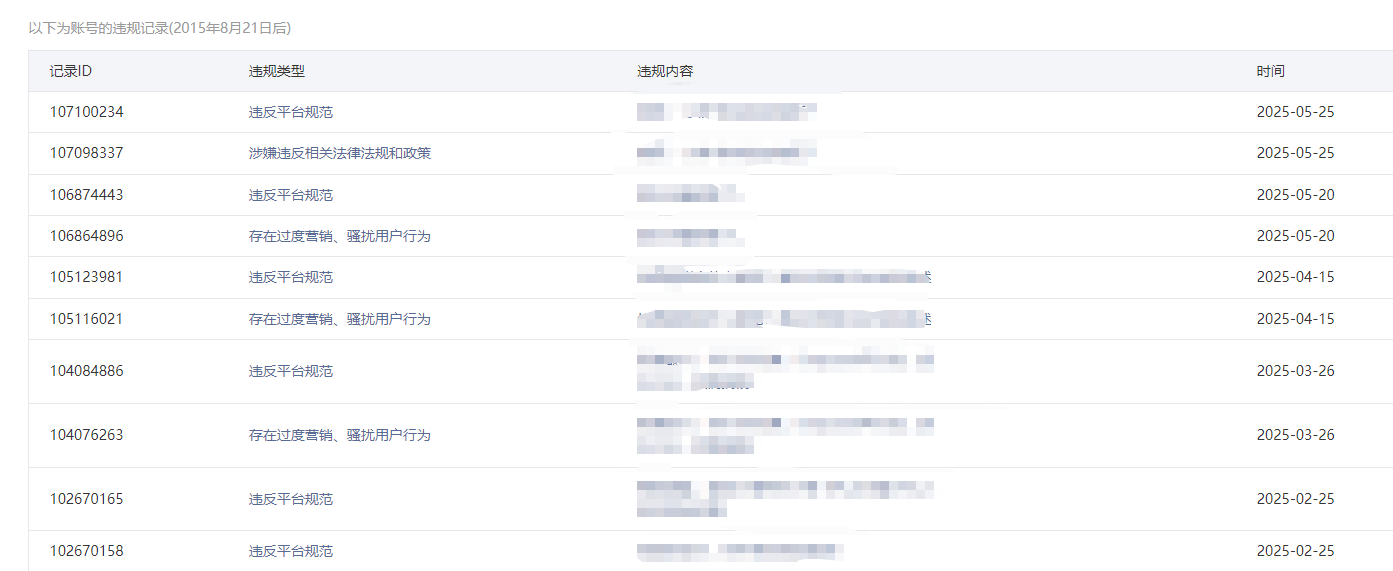Click the blurred violation content of record 104084886
The height and width of the screenshot is (571, 1393).
785,370
